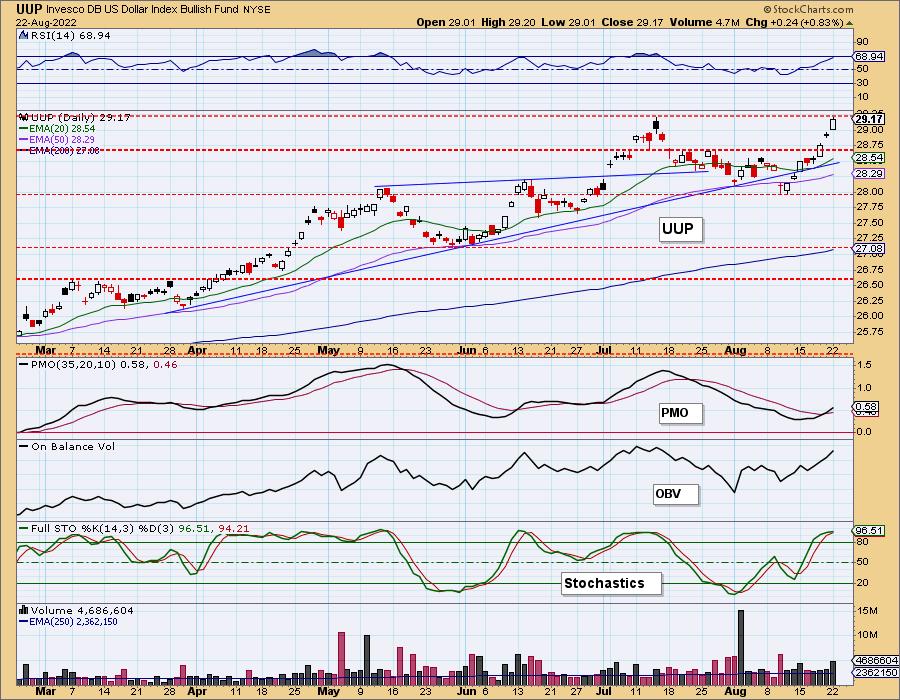This screenshot has width=900, height=700.
Task: Click the NYSE exchange label
Action: tap(255, 10)
